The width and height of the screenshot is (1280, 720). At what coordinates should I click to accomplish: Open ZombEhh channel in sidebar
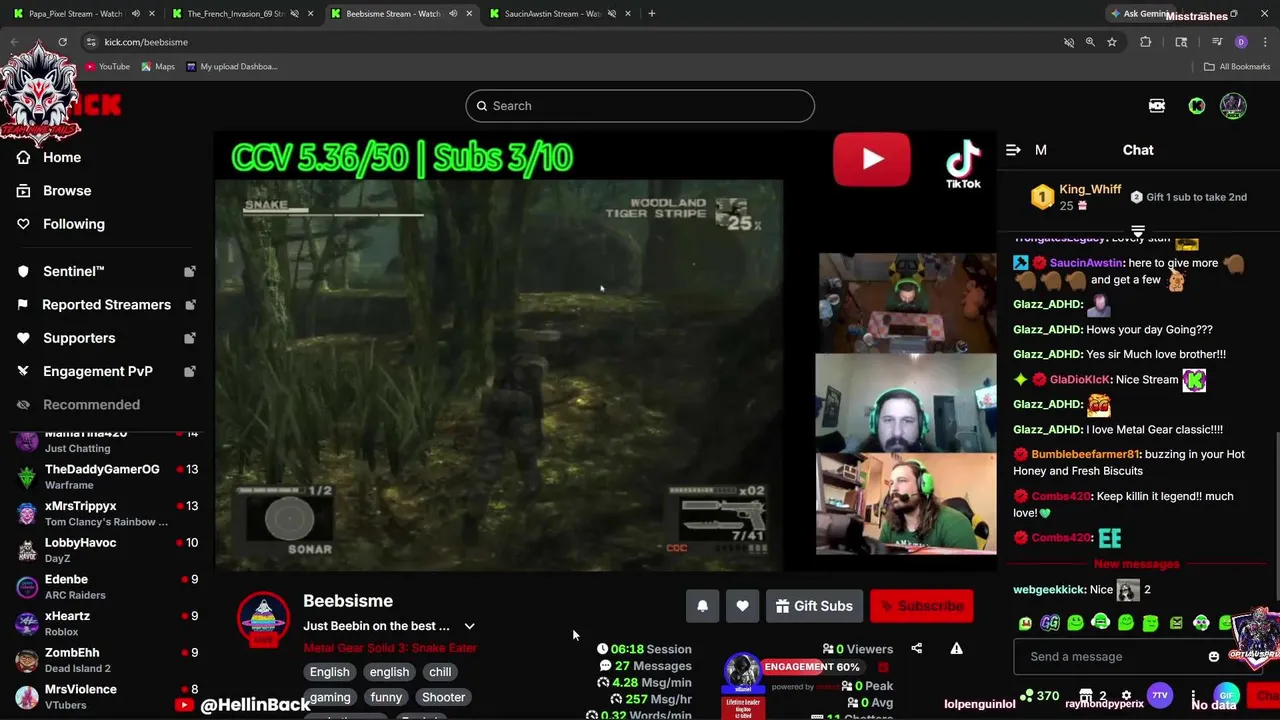tap(107, 660)
